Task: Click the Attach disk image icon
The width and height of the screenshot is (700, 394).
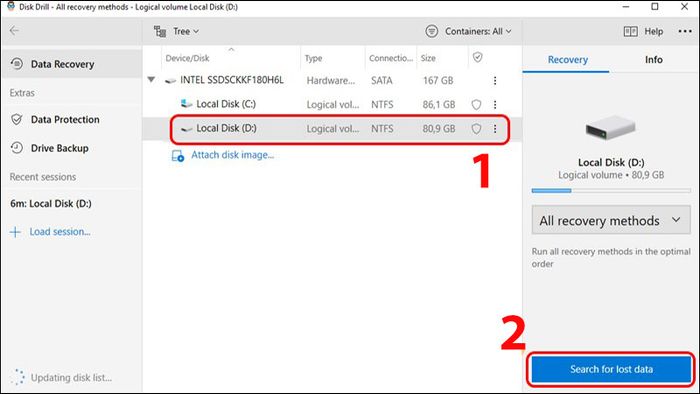Action: (x=178, y=156)
